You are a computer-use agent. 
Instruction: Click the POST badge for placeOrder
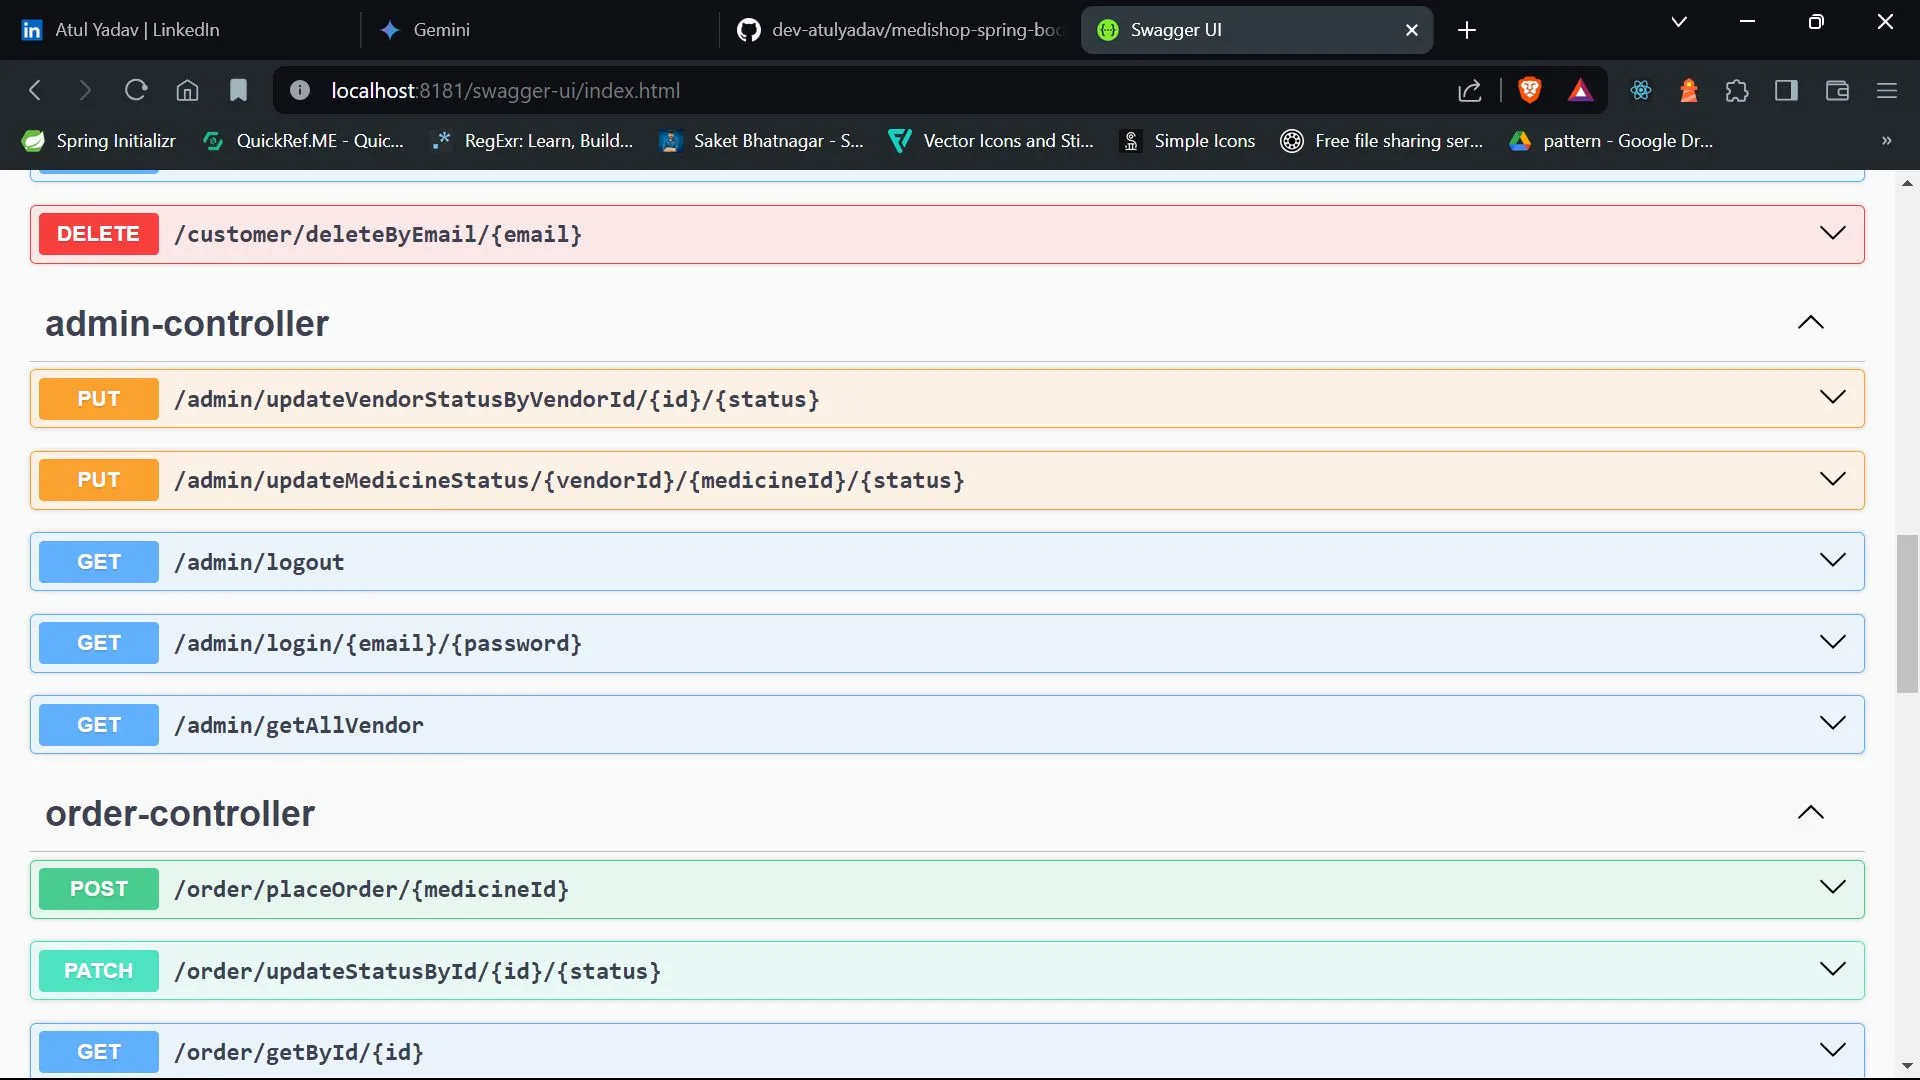pyautogui.click(x=98, y=889)
